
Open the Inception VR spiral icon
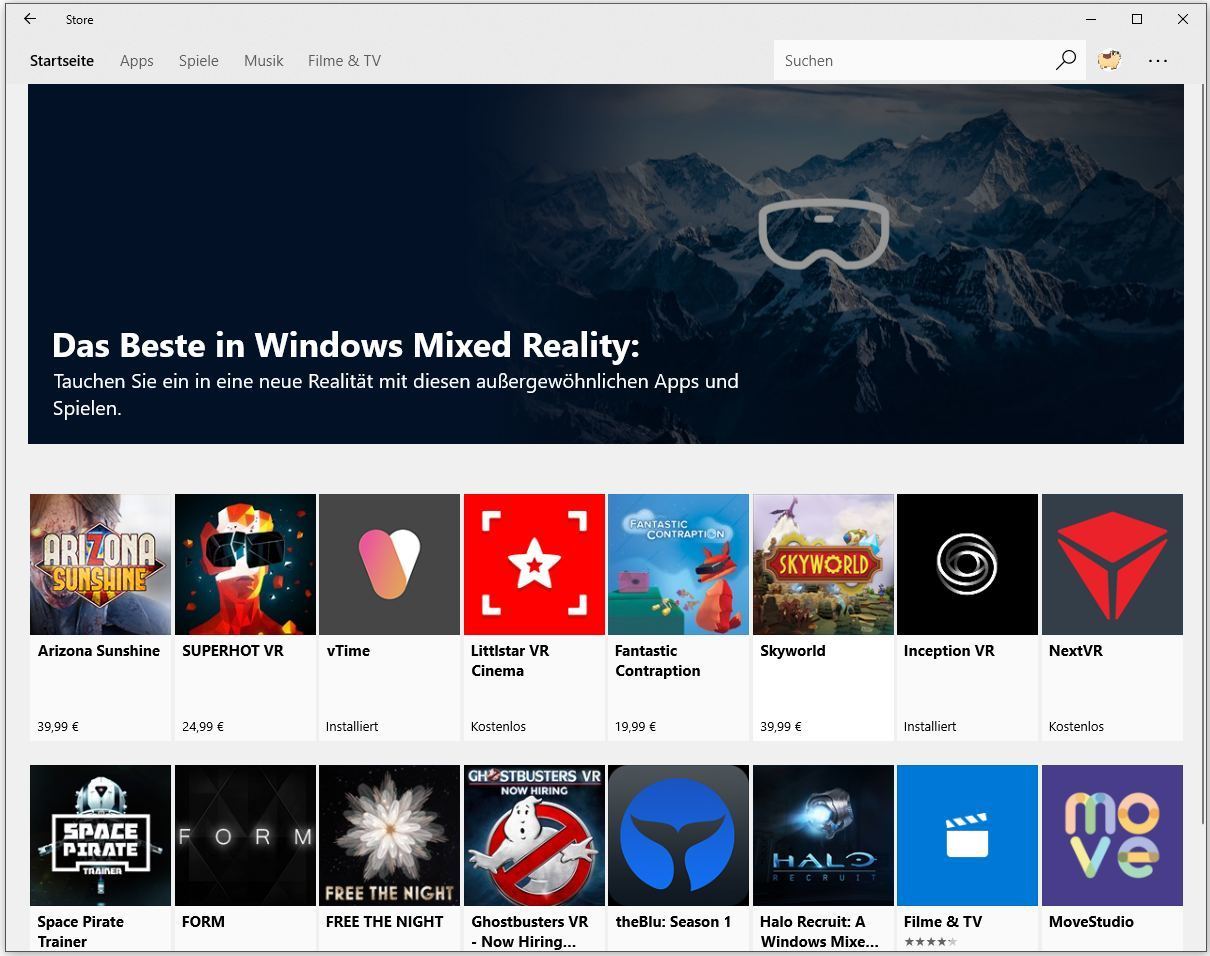coord(967,564)
